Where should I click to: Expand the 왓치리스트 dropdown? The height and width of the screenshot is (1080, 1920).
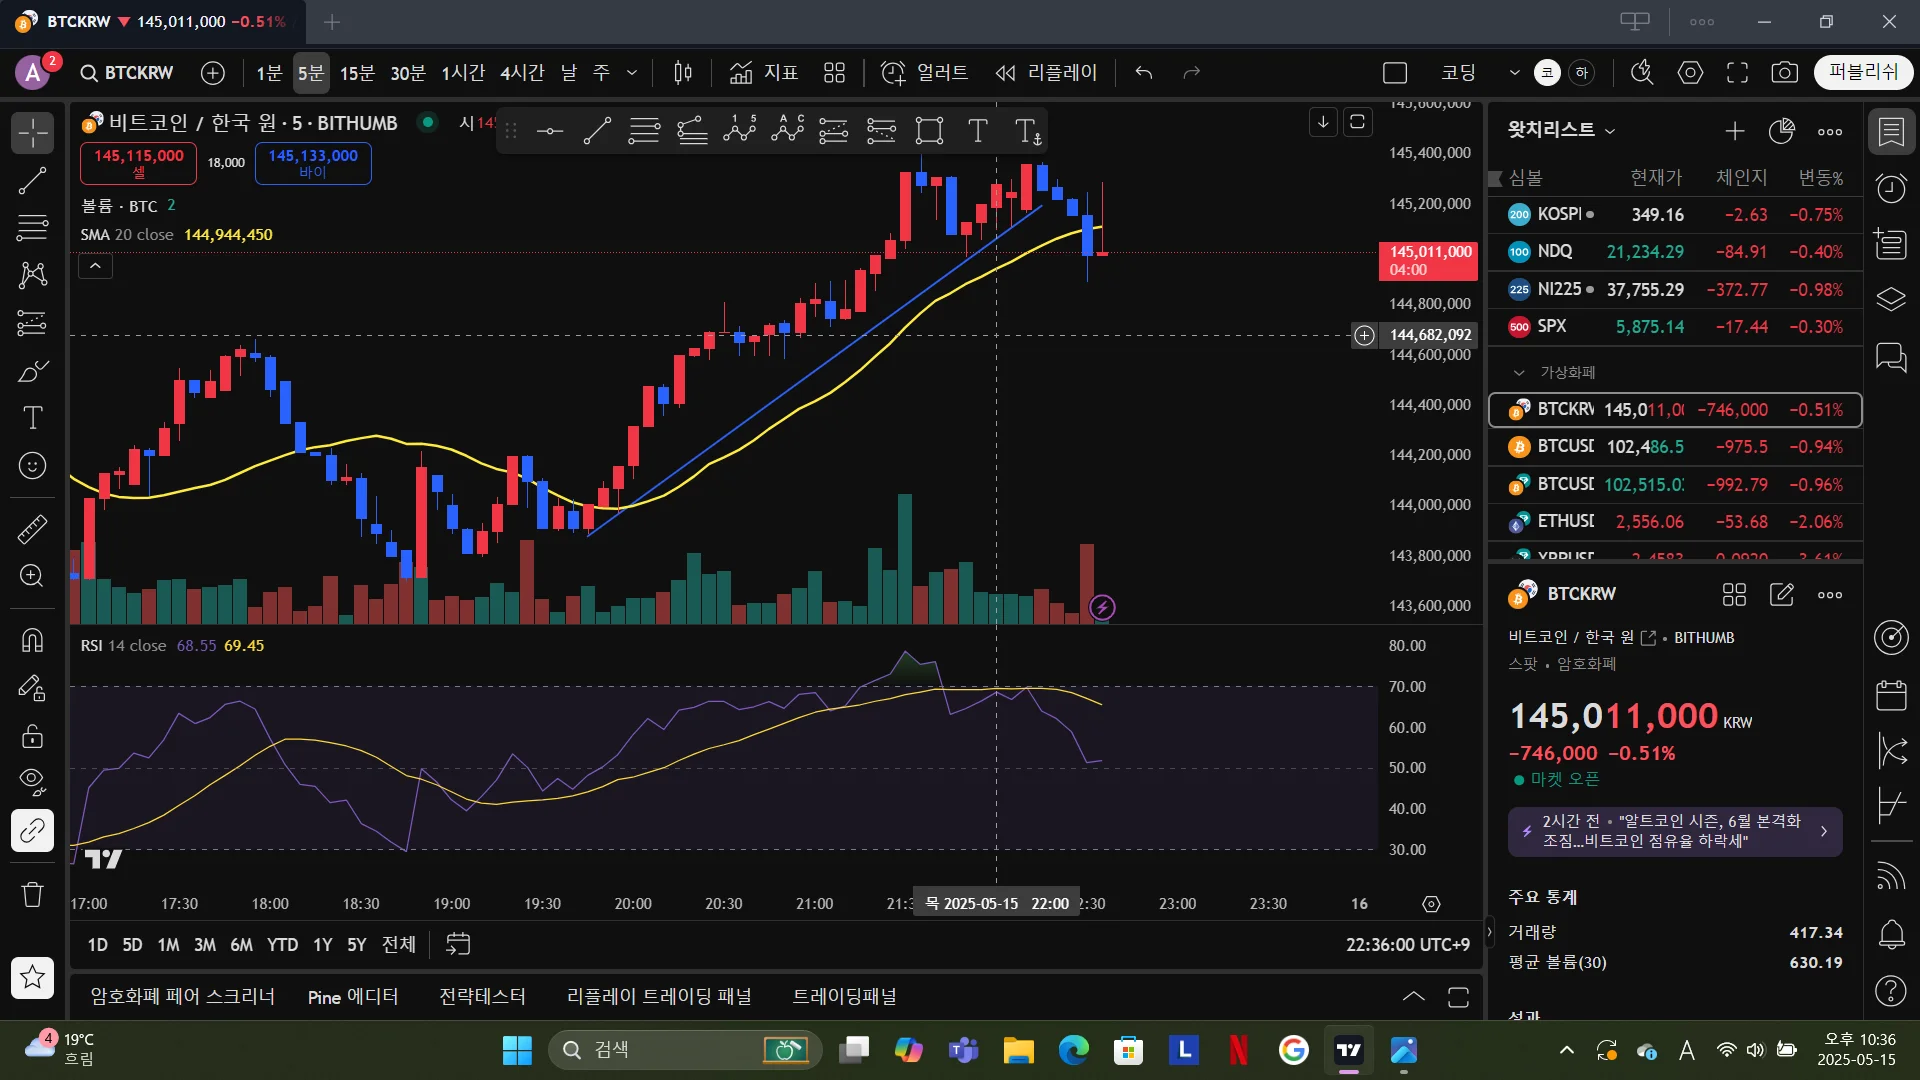click(1610, 131)
